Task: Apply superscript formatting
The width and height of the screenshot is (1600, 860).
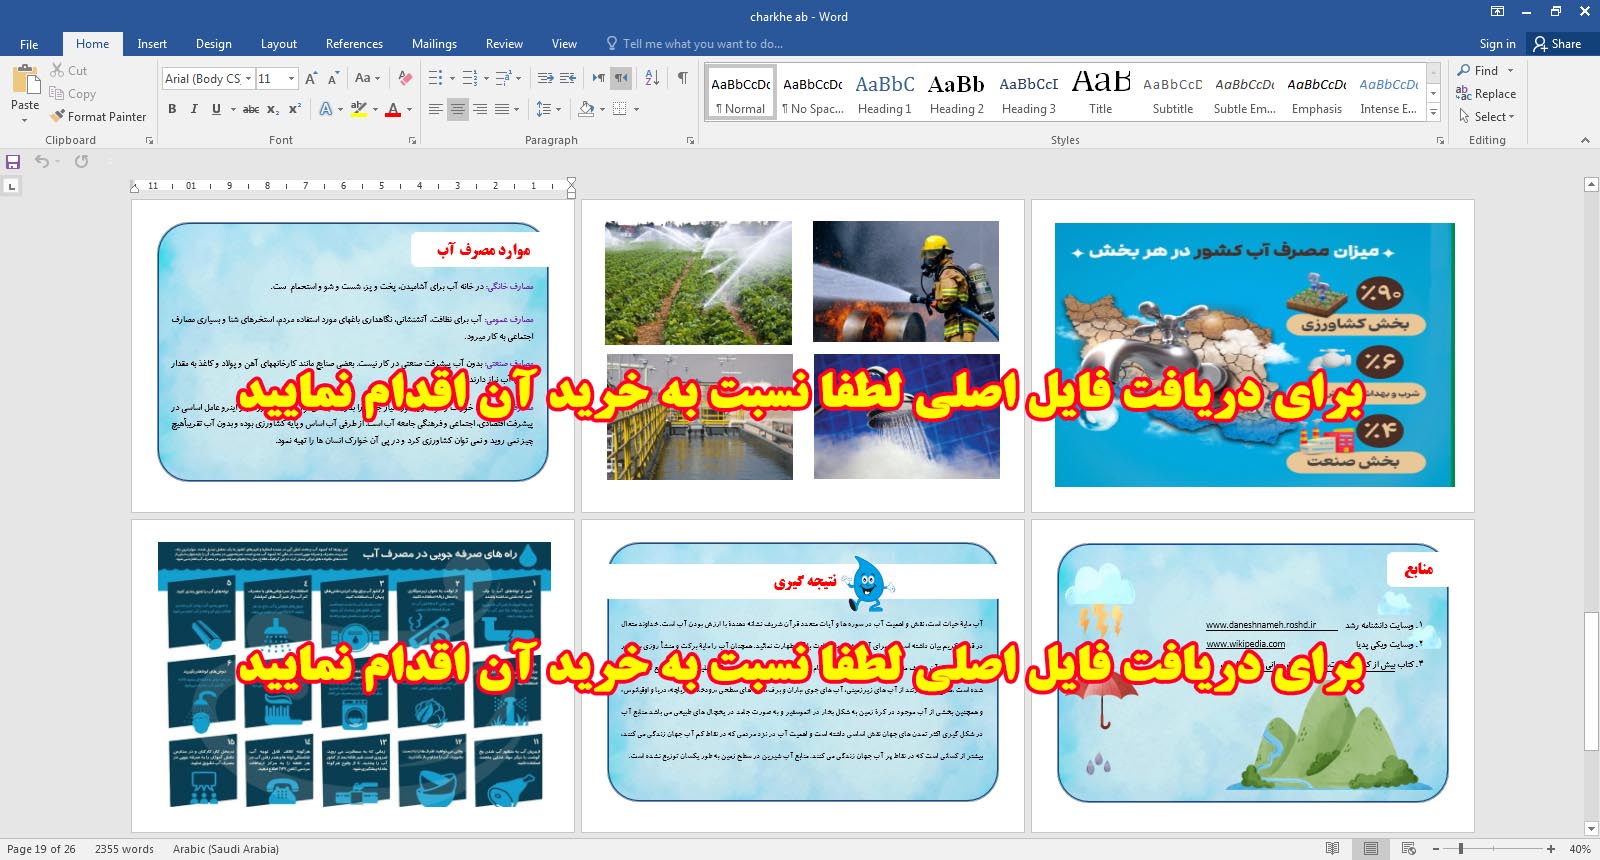Action: pos(295,109)
